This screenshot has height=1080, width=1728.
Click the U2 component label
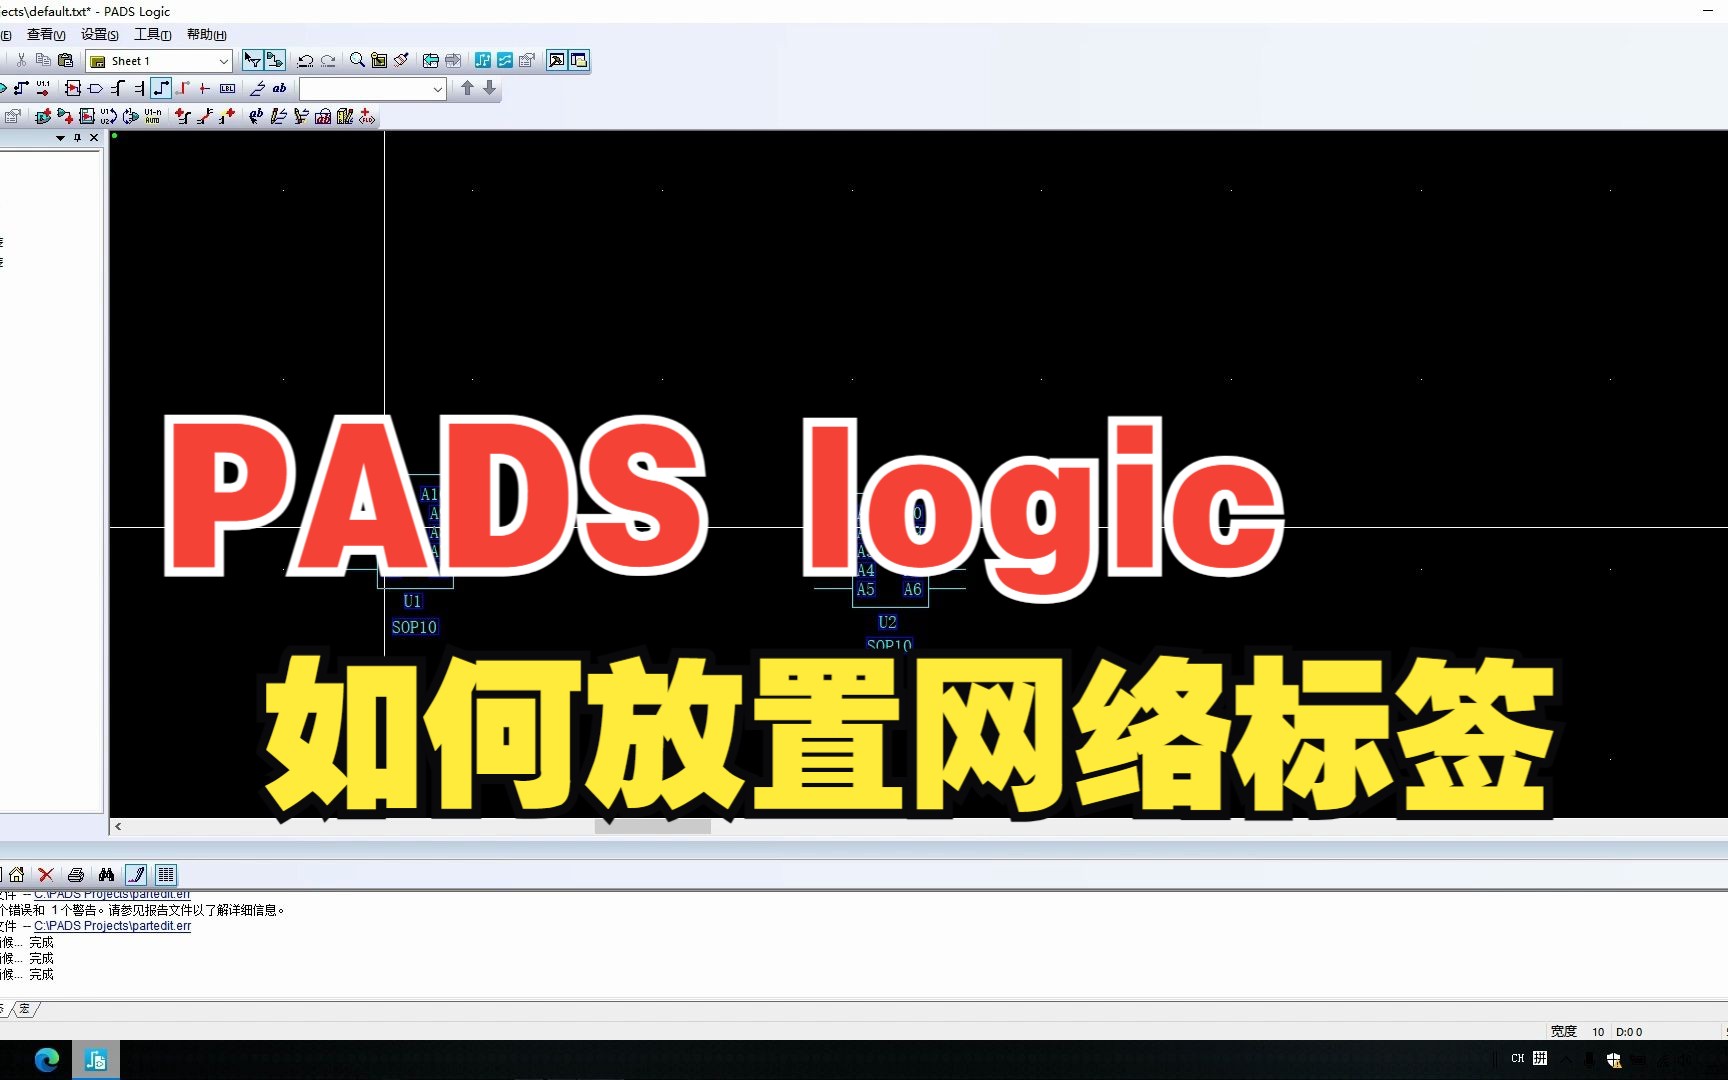tap(887, 622)
